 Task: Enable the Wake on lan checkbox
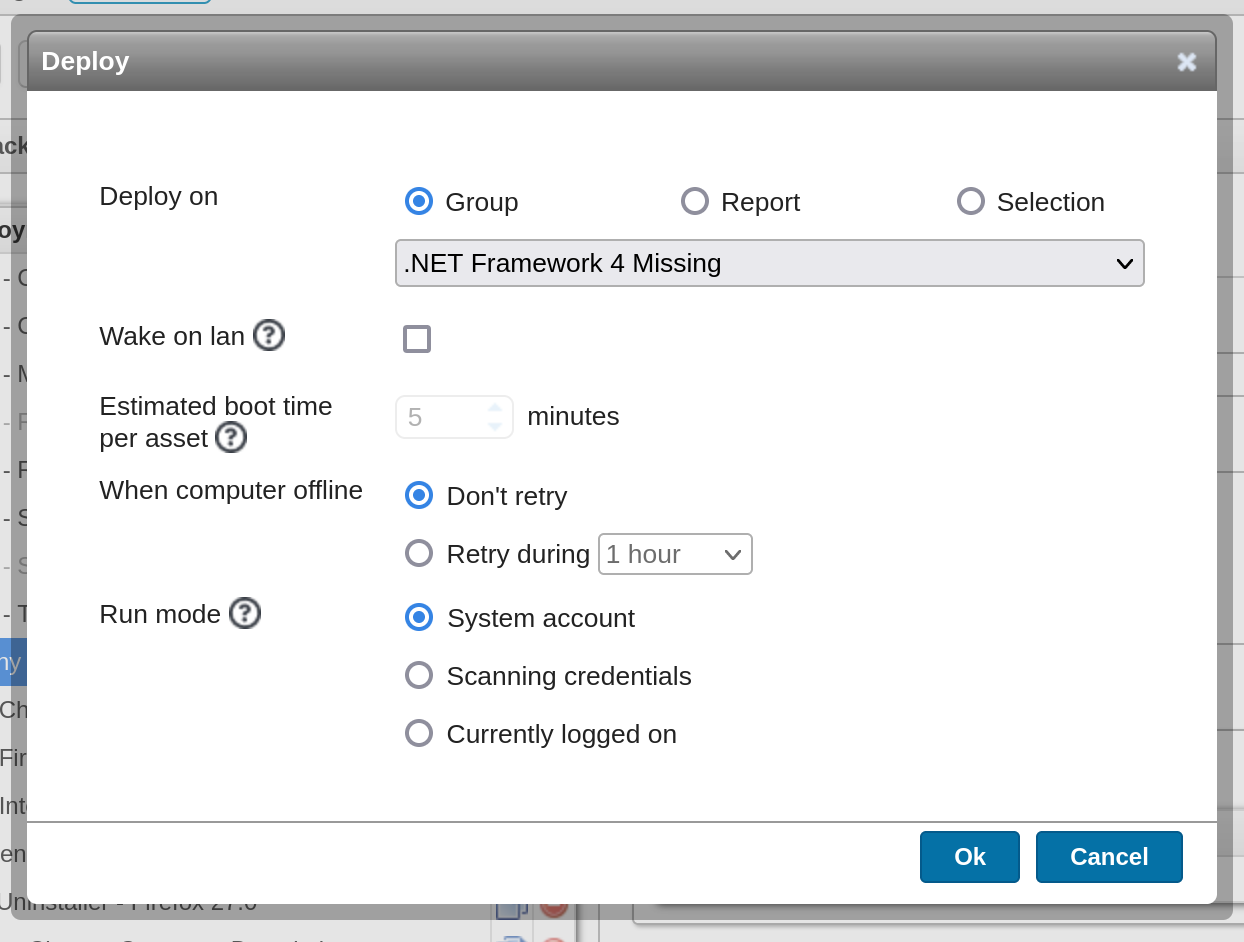point(417,339)
